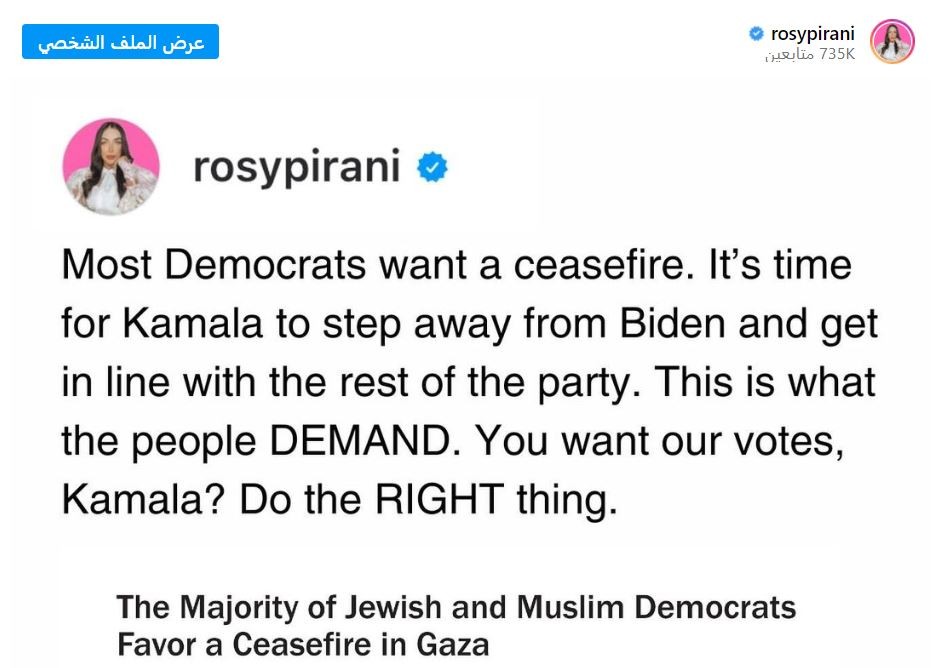
Task: Click the capitalized word RIGHT in post
Action: tap(440, 499)
